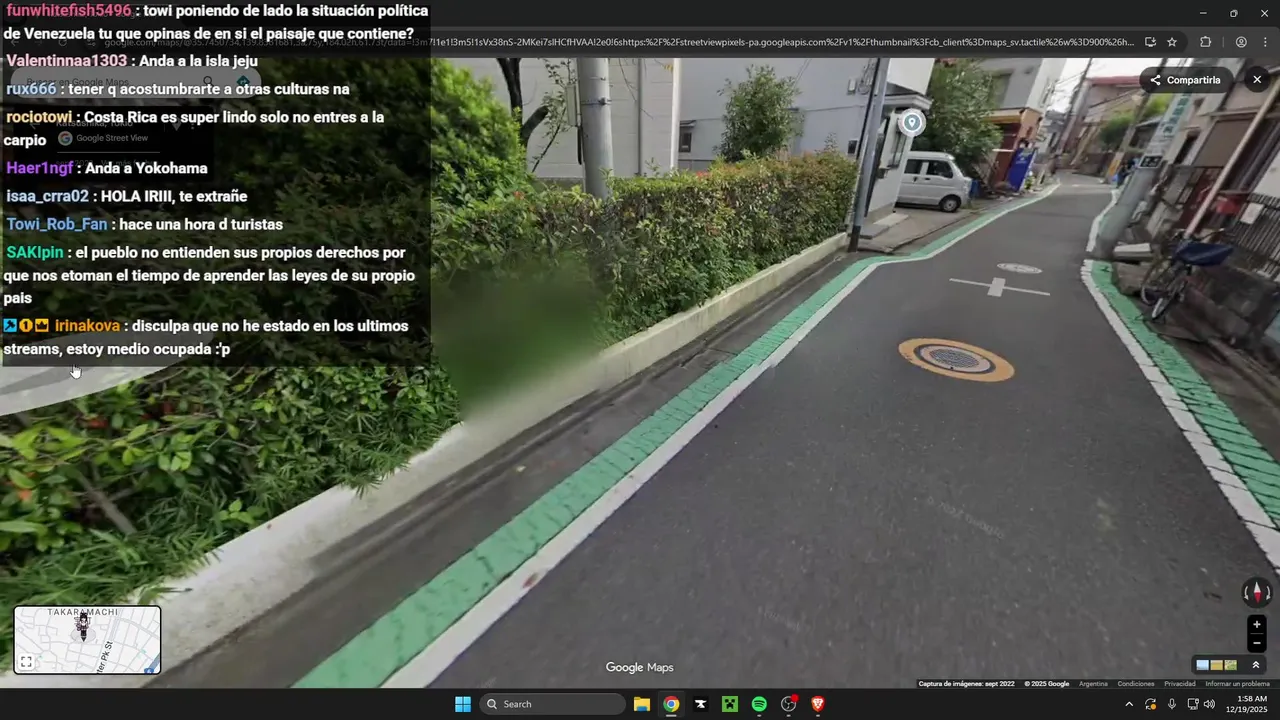Click rux666 username in chat

tap(31, 89)
